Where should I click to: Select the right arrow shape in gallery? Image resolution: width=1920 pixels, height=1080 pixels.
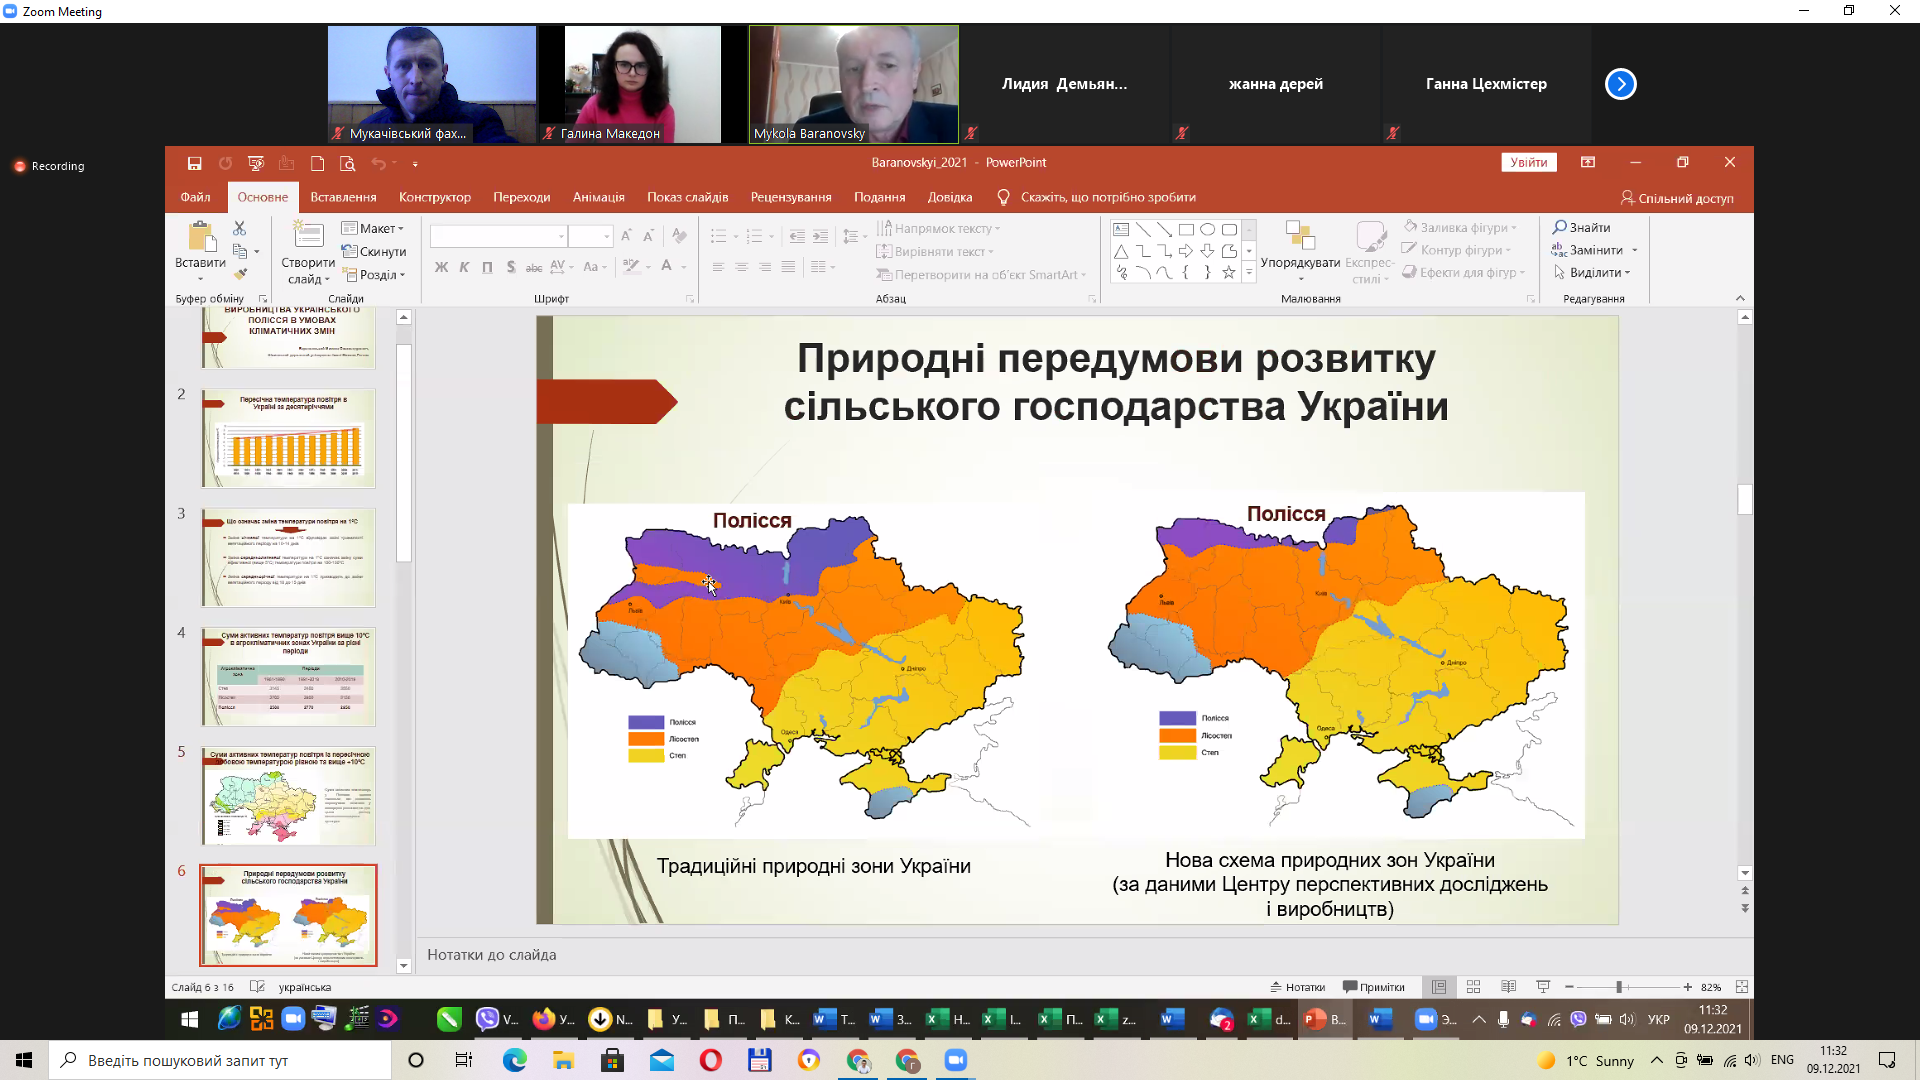(1186, 251)
